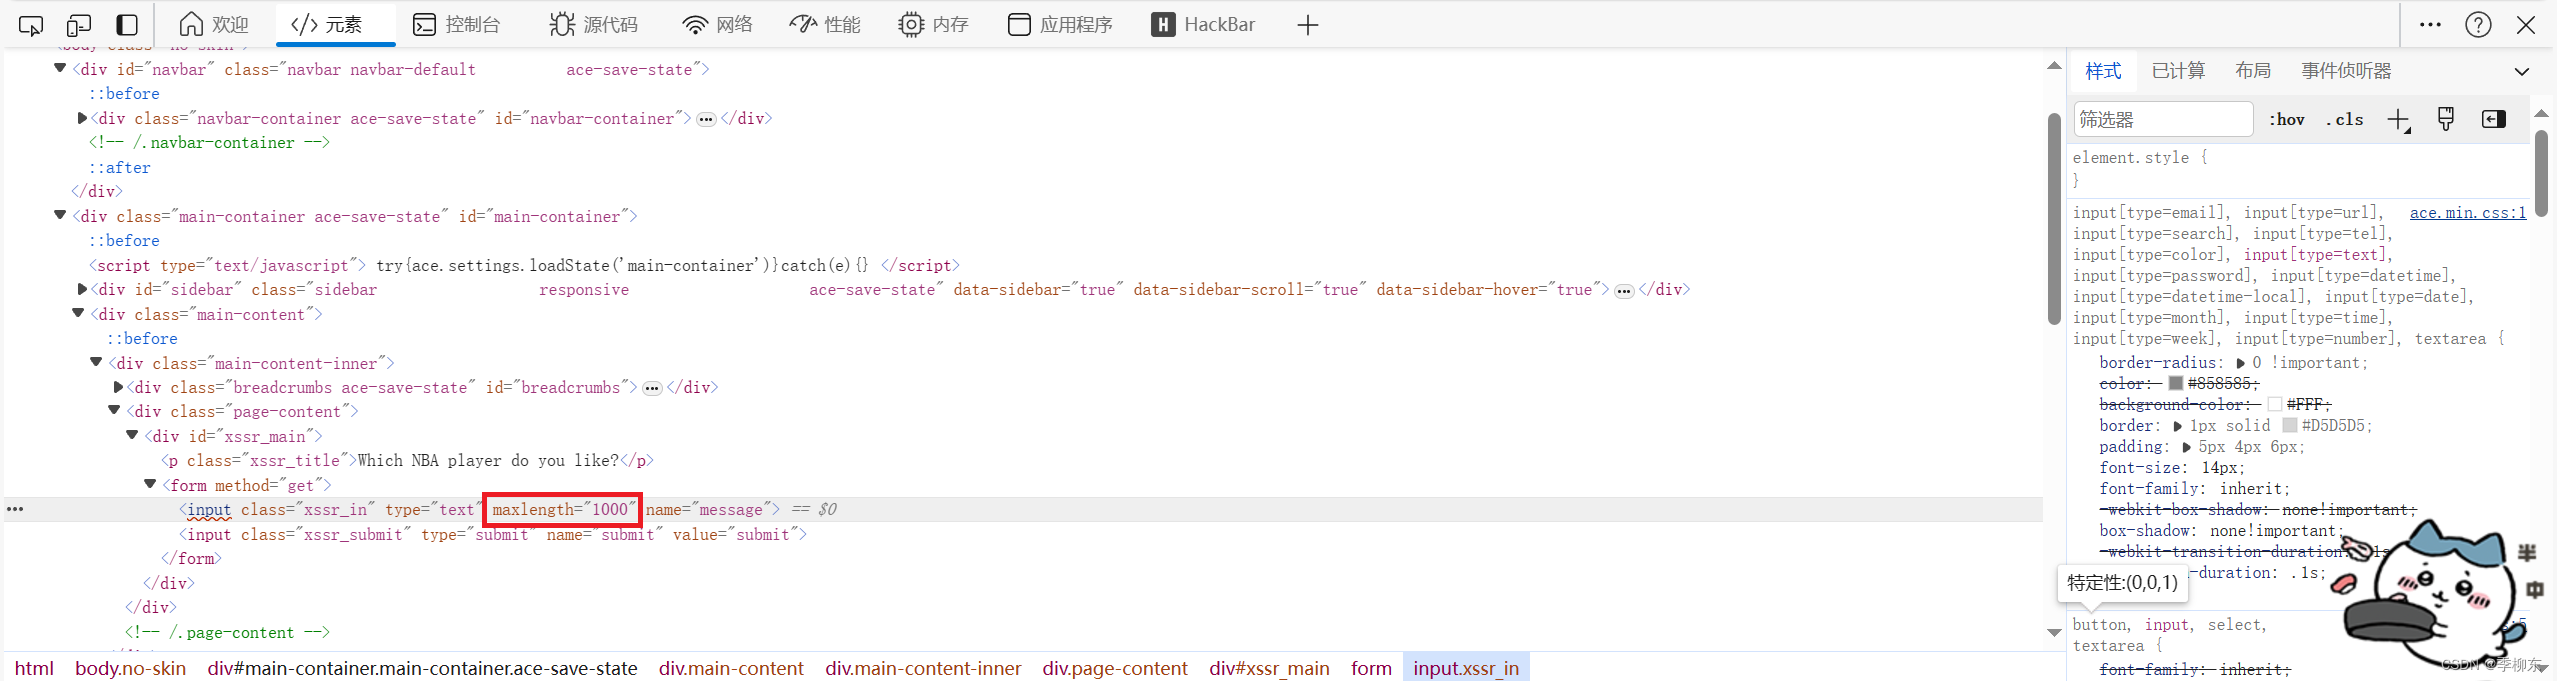The width and height of the screenshot is (2557, 681).
Task: Collapse the div#xssr_main node
Action: (x=132, y=435)
